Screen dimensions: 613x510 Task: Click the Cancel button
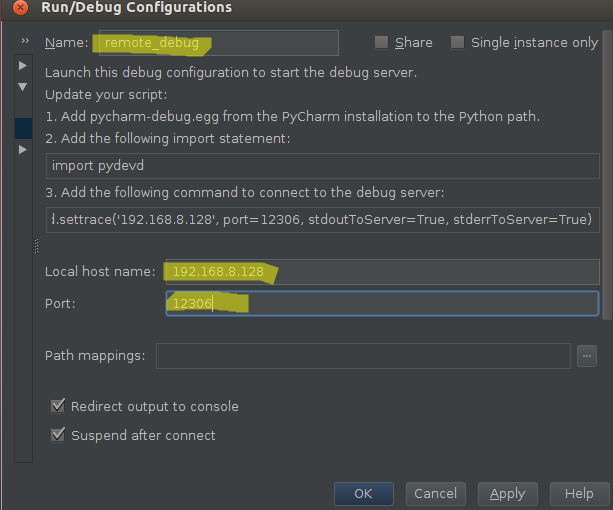(436, 494)
